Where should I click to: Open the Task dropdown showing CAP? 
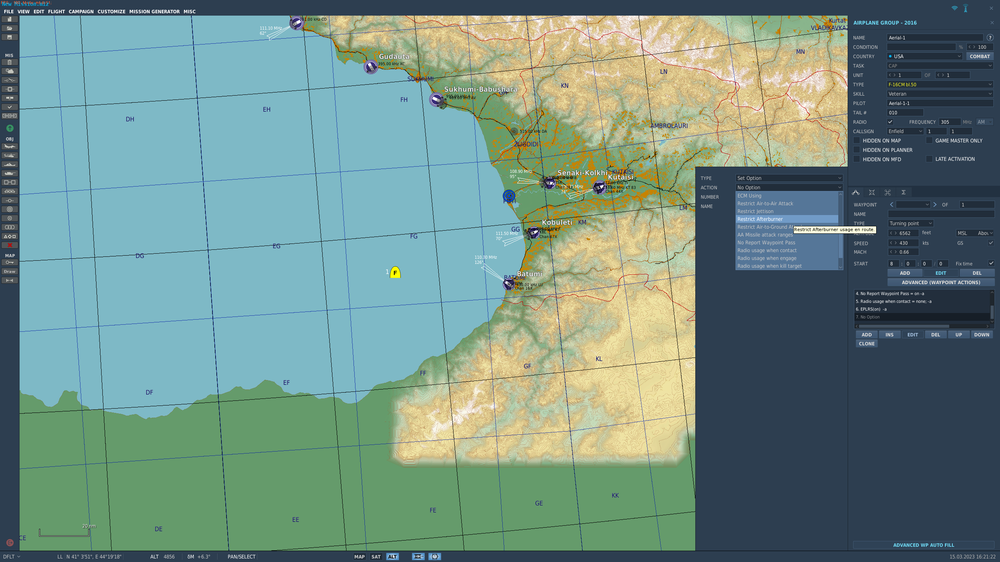click(x=940, y=66)
